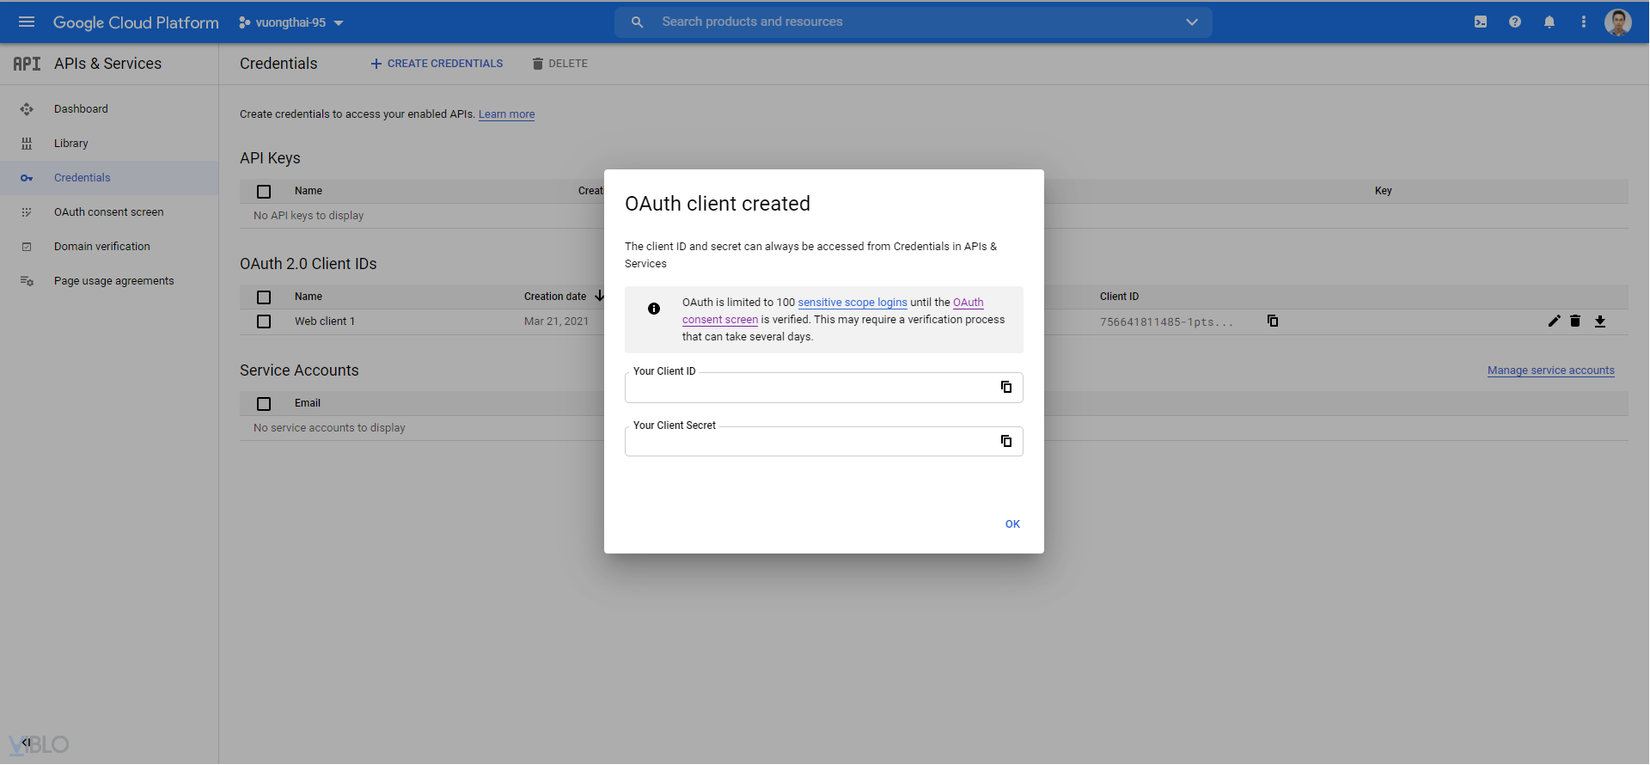Delete Web client 1 using the trash icon
The height and width of the screenshot is (765, 1650).
(1575, 321)
